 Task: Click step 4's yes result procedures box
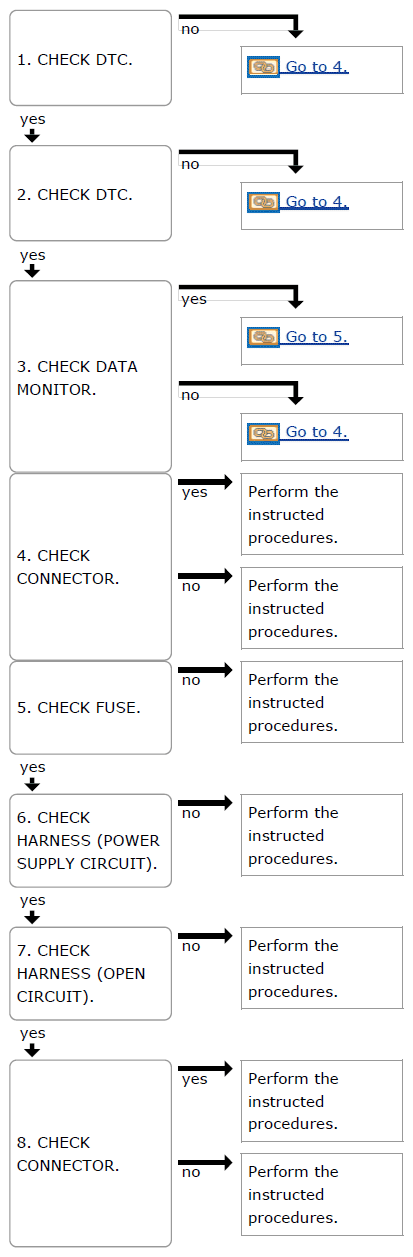coord(322,515)
